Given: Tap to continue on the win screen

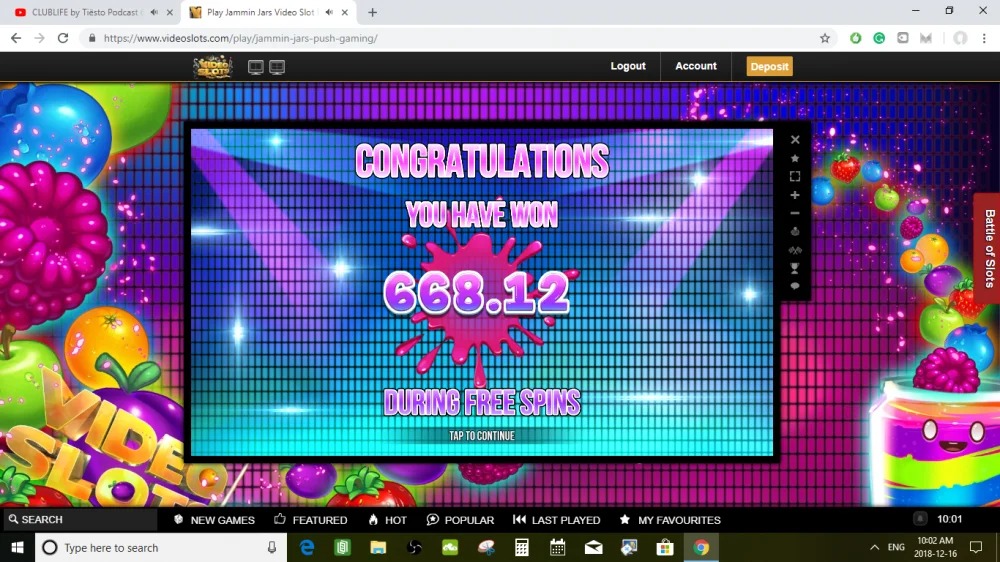Looking at the screenshot, I should (482, 436).
